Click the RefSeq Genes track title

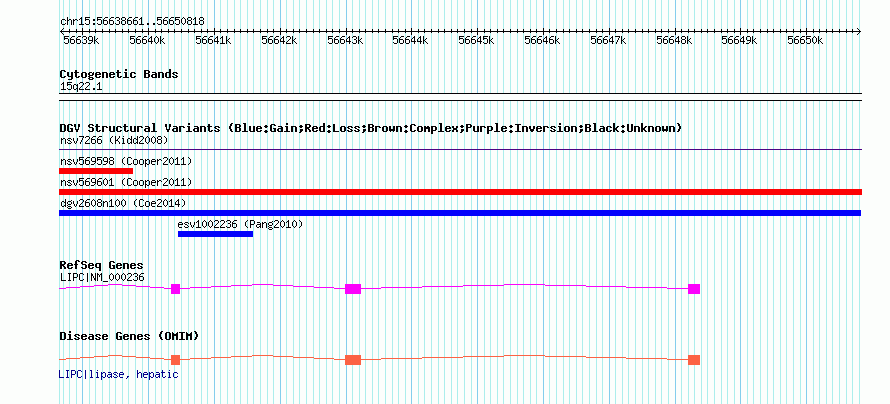[102, 266]
